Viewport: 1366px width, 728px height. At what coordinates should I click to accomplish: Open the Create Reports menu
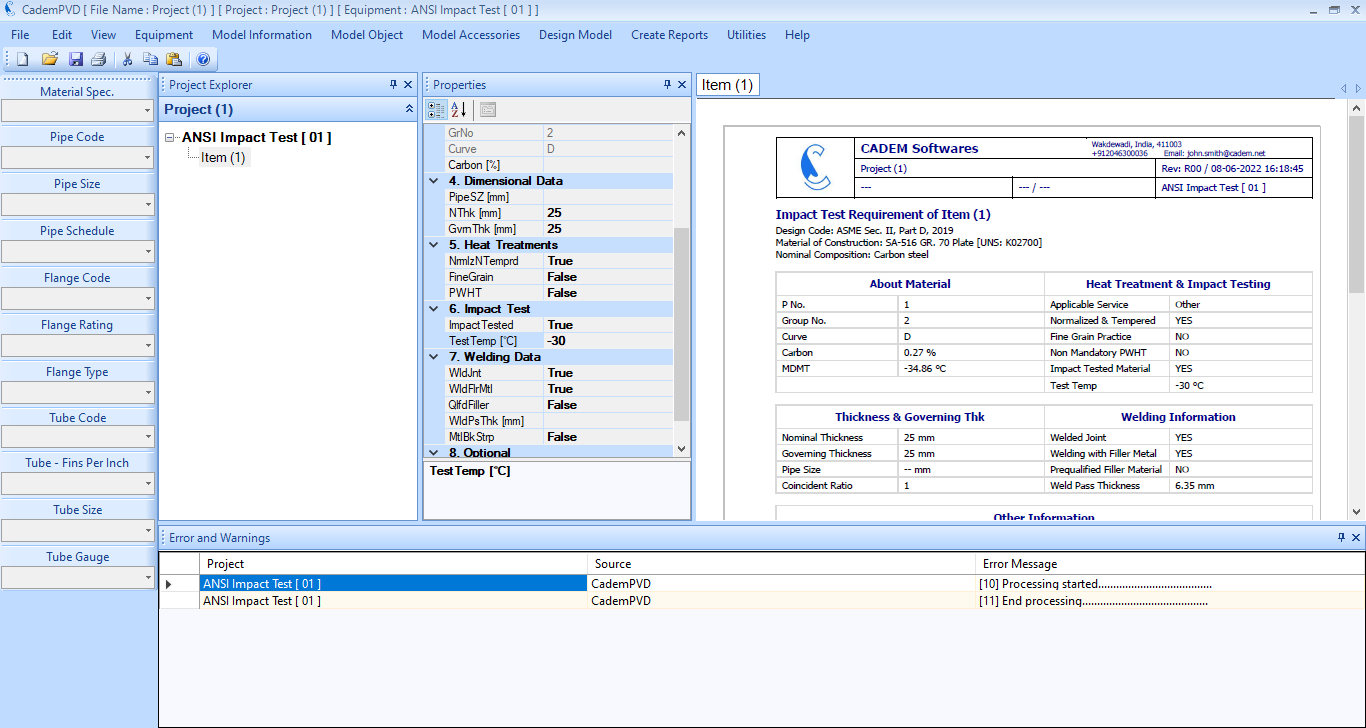(669, 35)
